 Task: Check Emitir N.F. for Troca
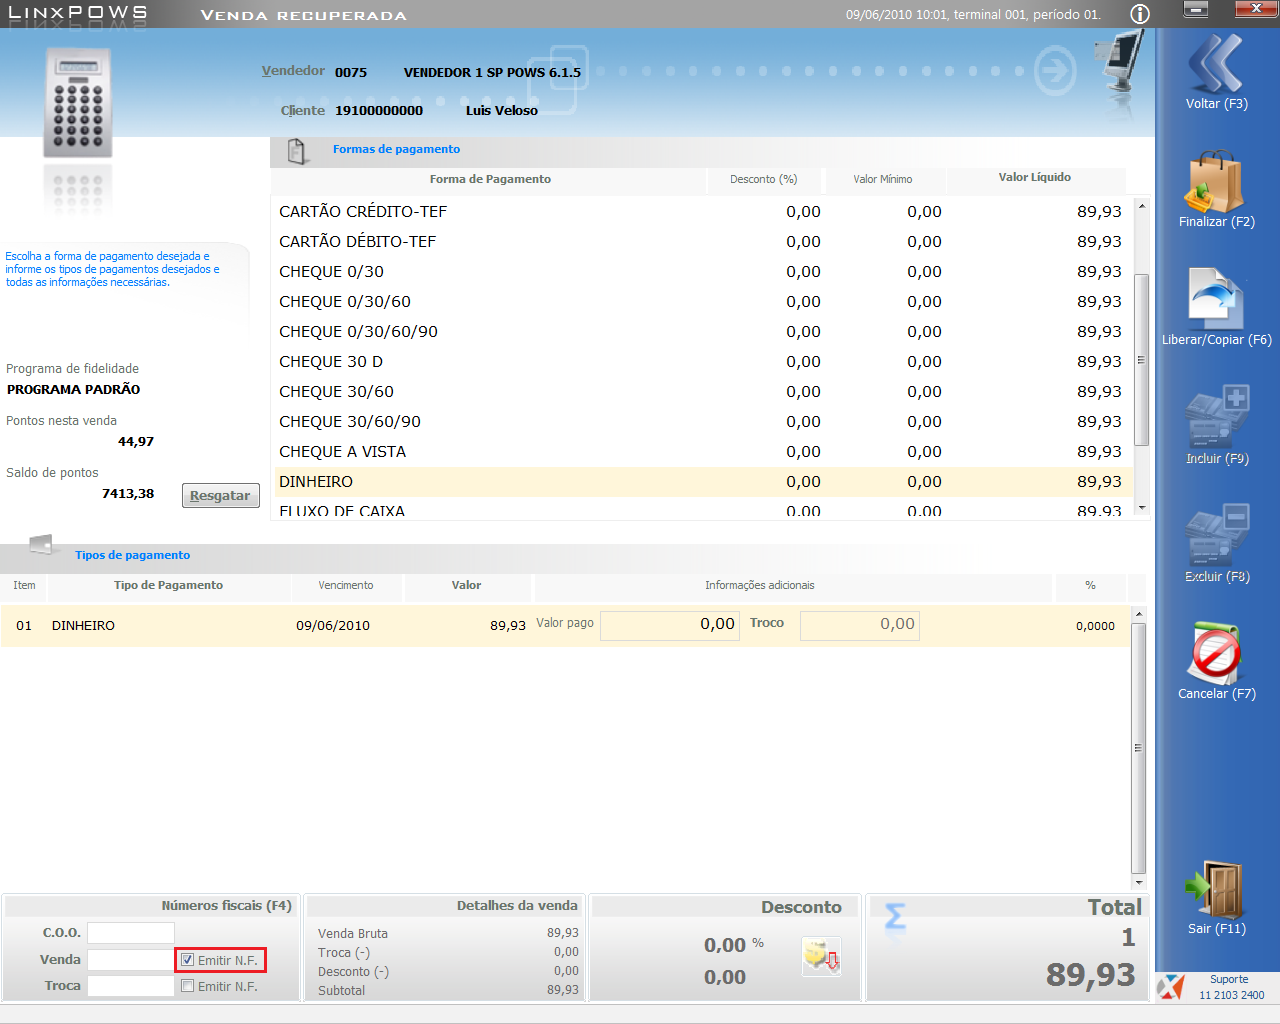click(187, 986)
